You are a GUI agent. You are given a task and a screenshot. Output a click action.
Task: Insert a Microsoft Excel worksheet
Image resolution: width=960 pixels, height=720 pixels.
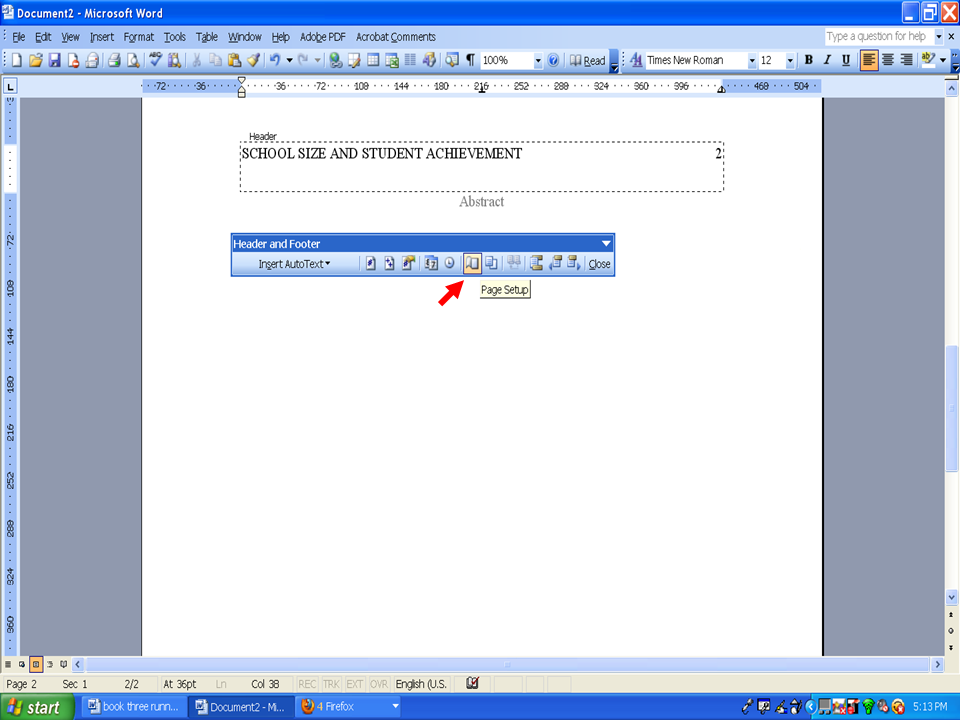pyautogui.click(x=392, y=60)
